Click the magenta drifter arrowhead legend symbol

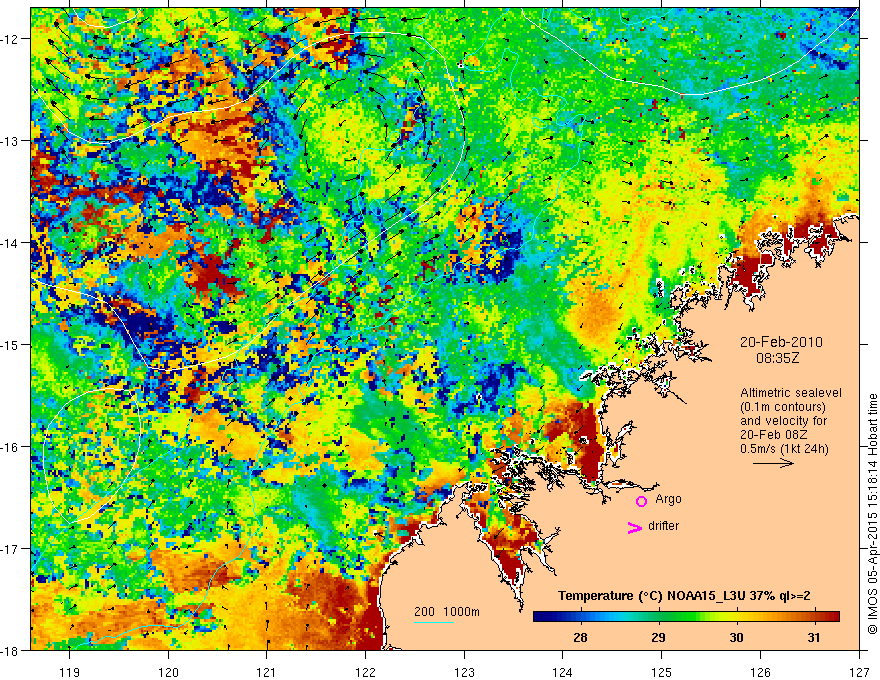(x=635, y=527)
